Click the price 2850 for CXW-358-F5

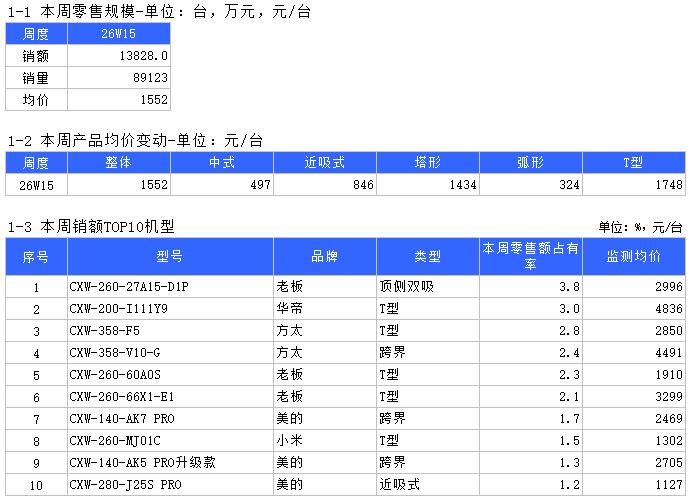(669, 331)
